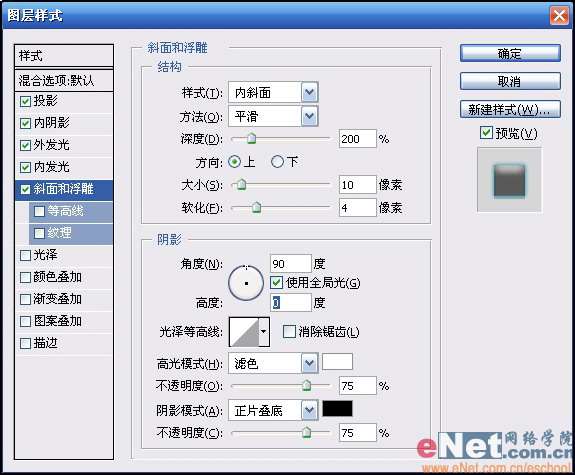The height and width of the screenshot is (475, 575).
Task: Click the angle dial circle
Action: click(x=246, y=283)
